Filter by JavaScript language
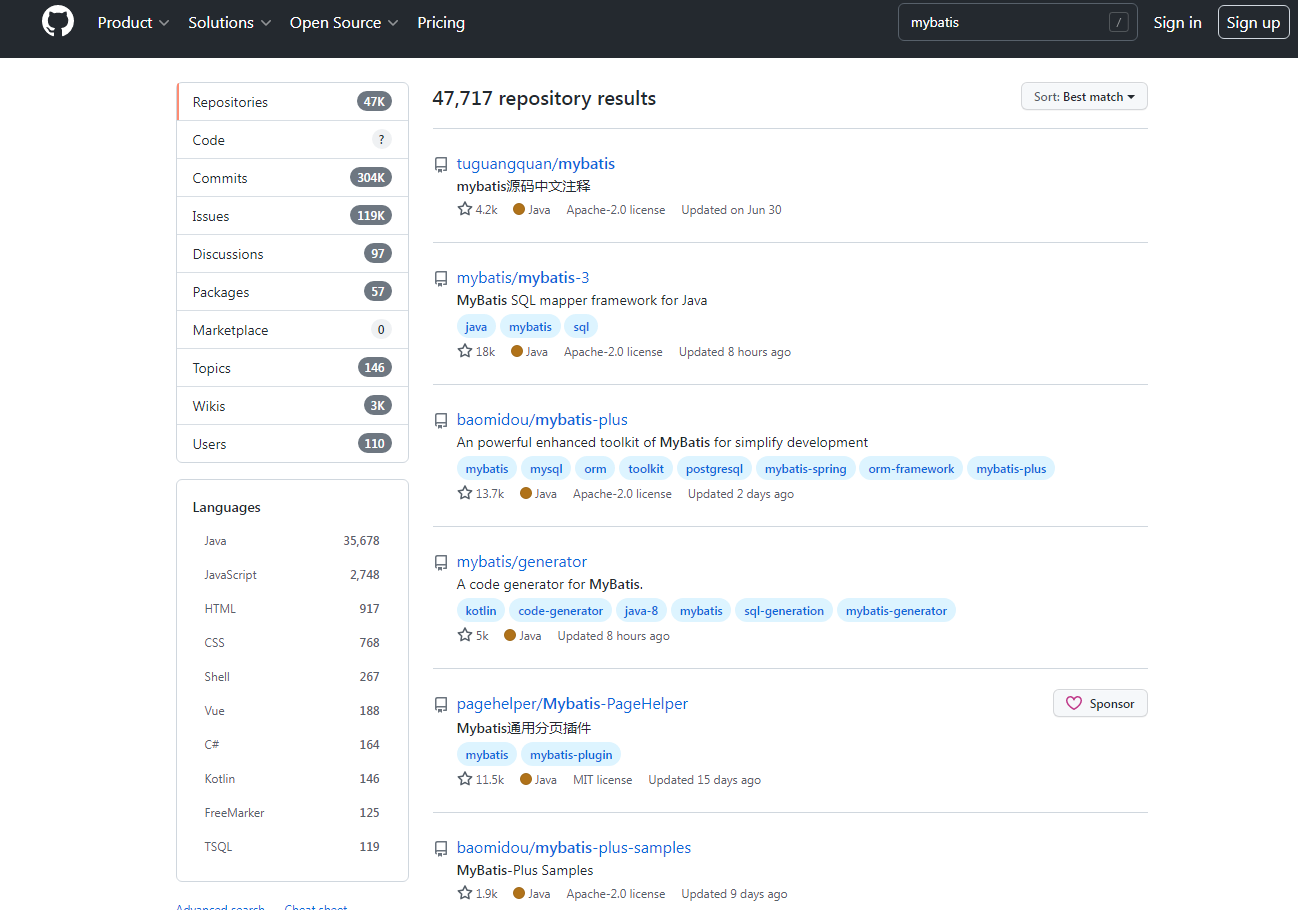 pyautogui.click(x=292, y=575)
